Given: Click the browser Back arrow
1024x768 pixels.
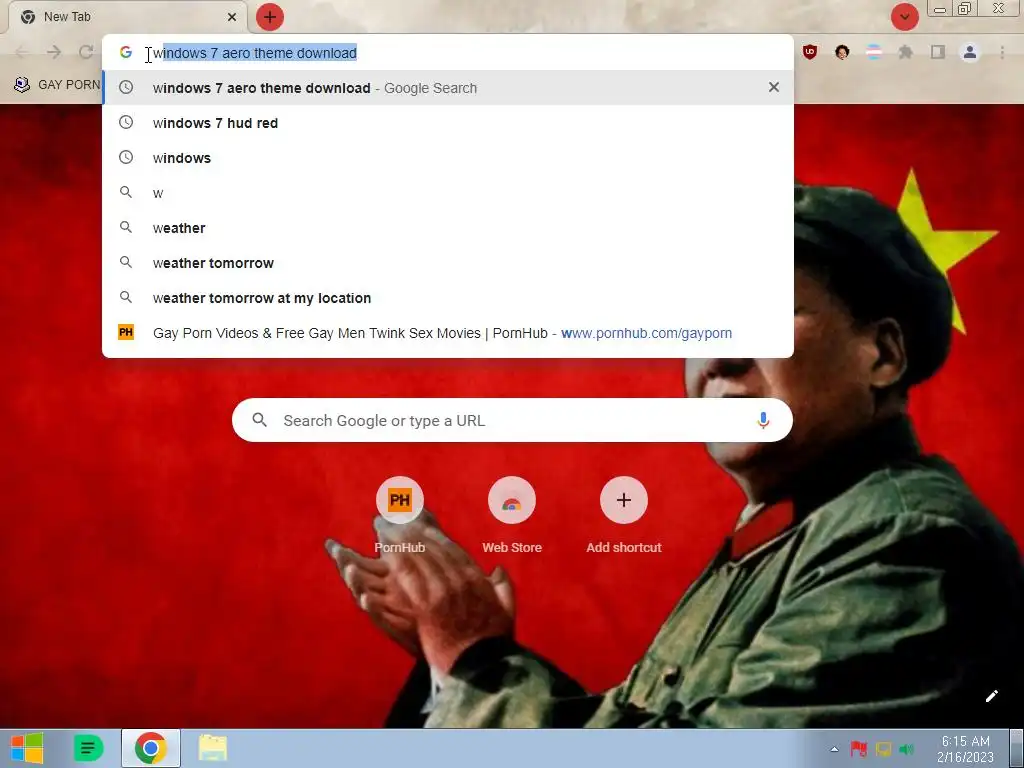Looking at the screenshot, I should click(22, 52).
